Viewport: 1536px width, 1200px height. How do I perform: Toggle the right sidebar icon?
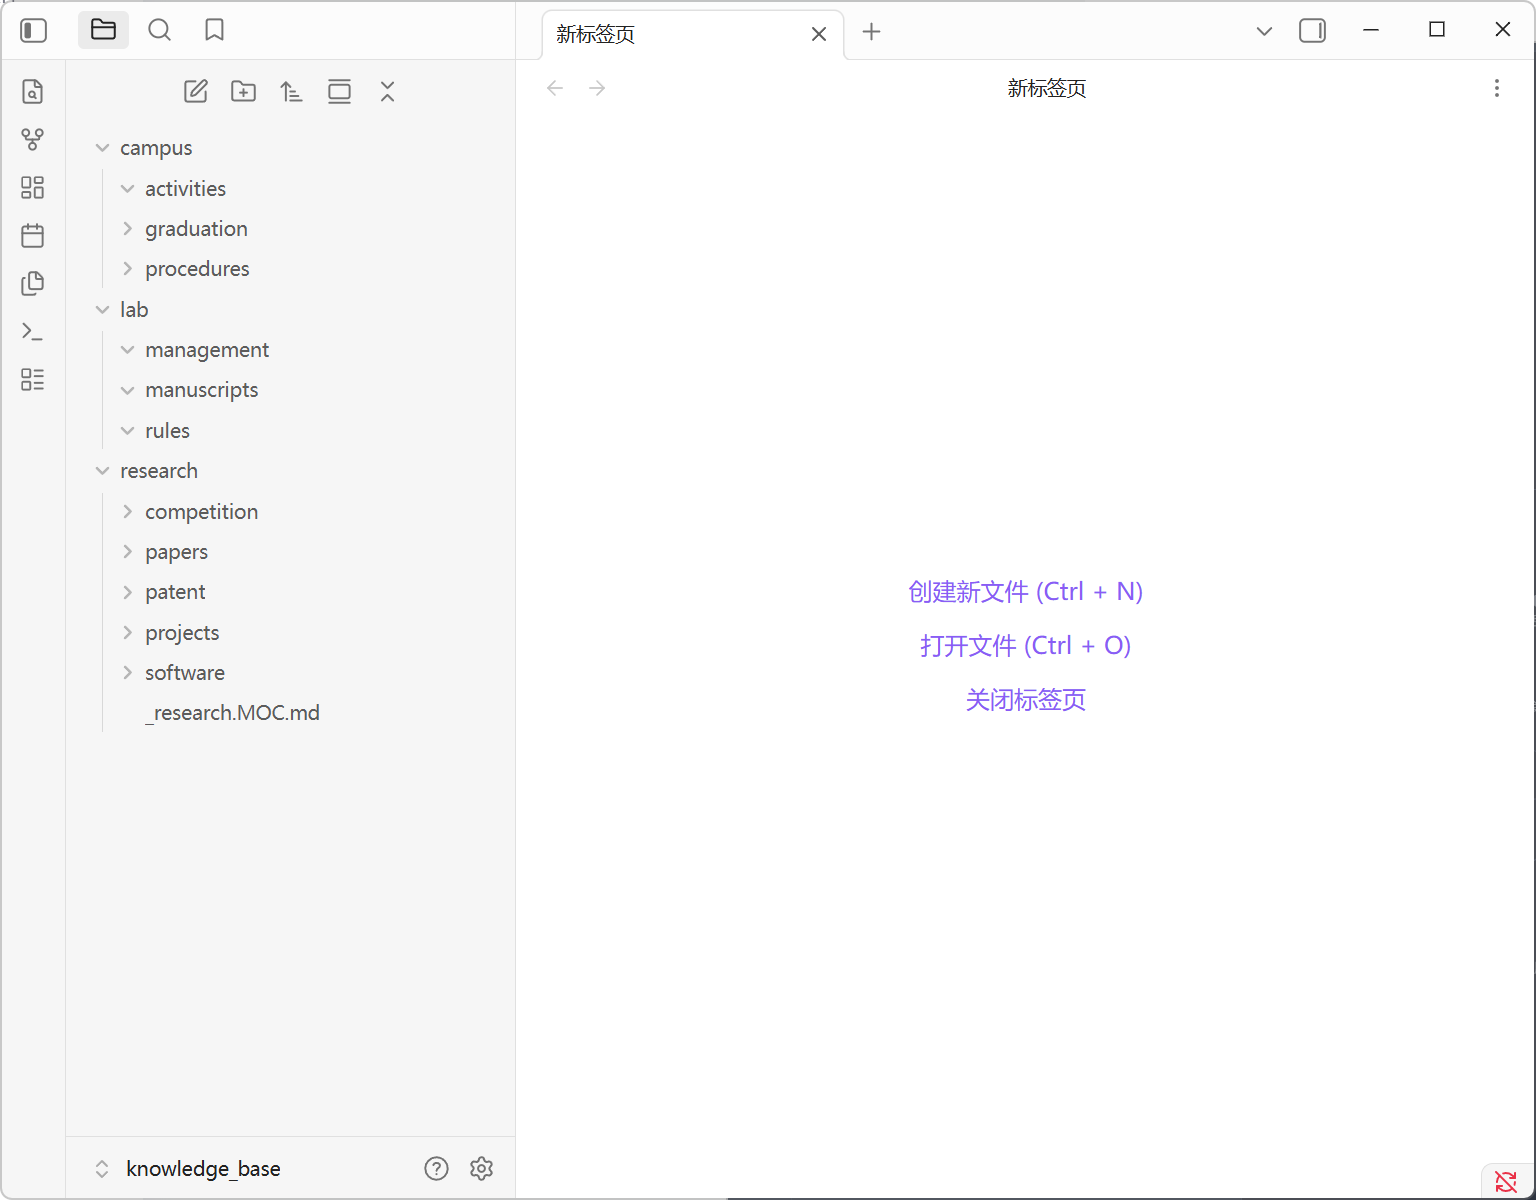pos(1312,31)
